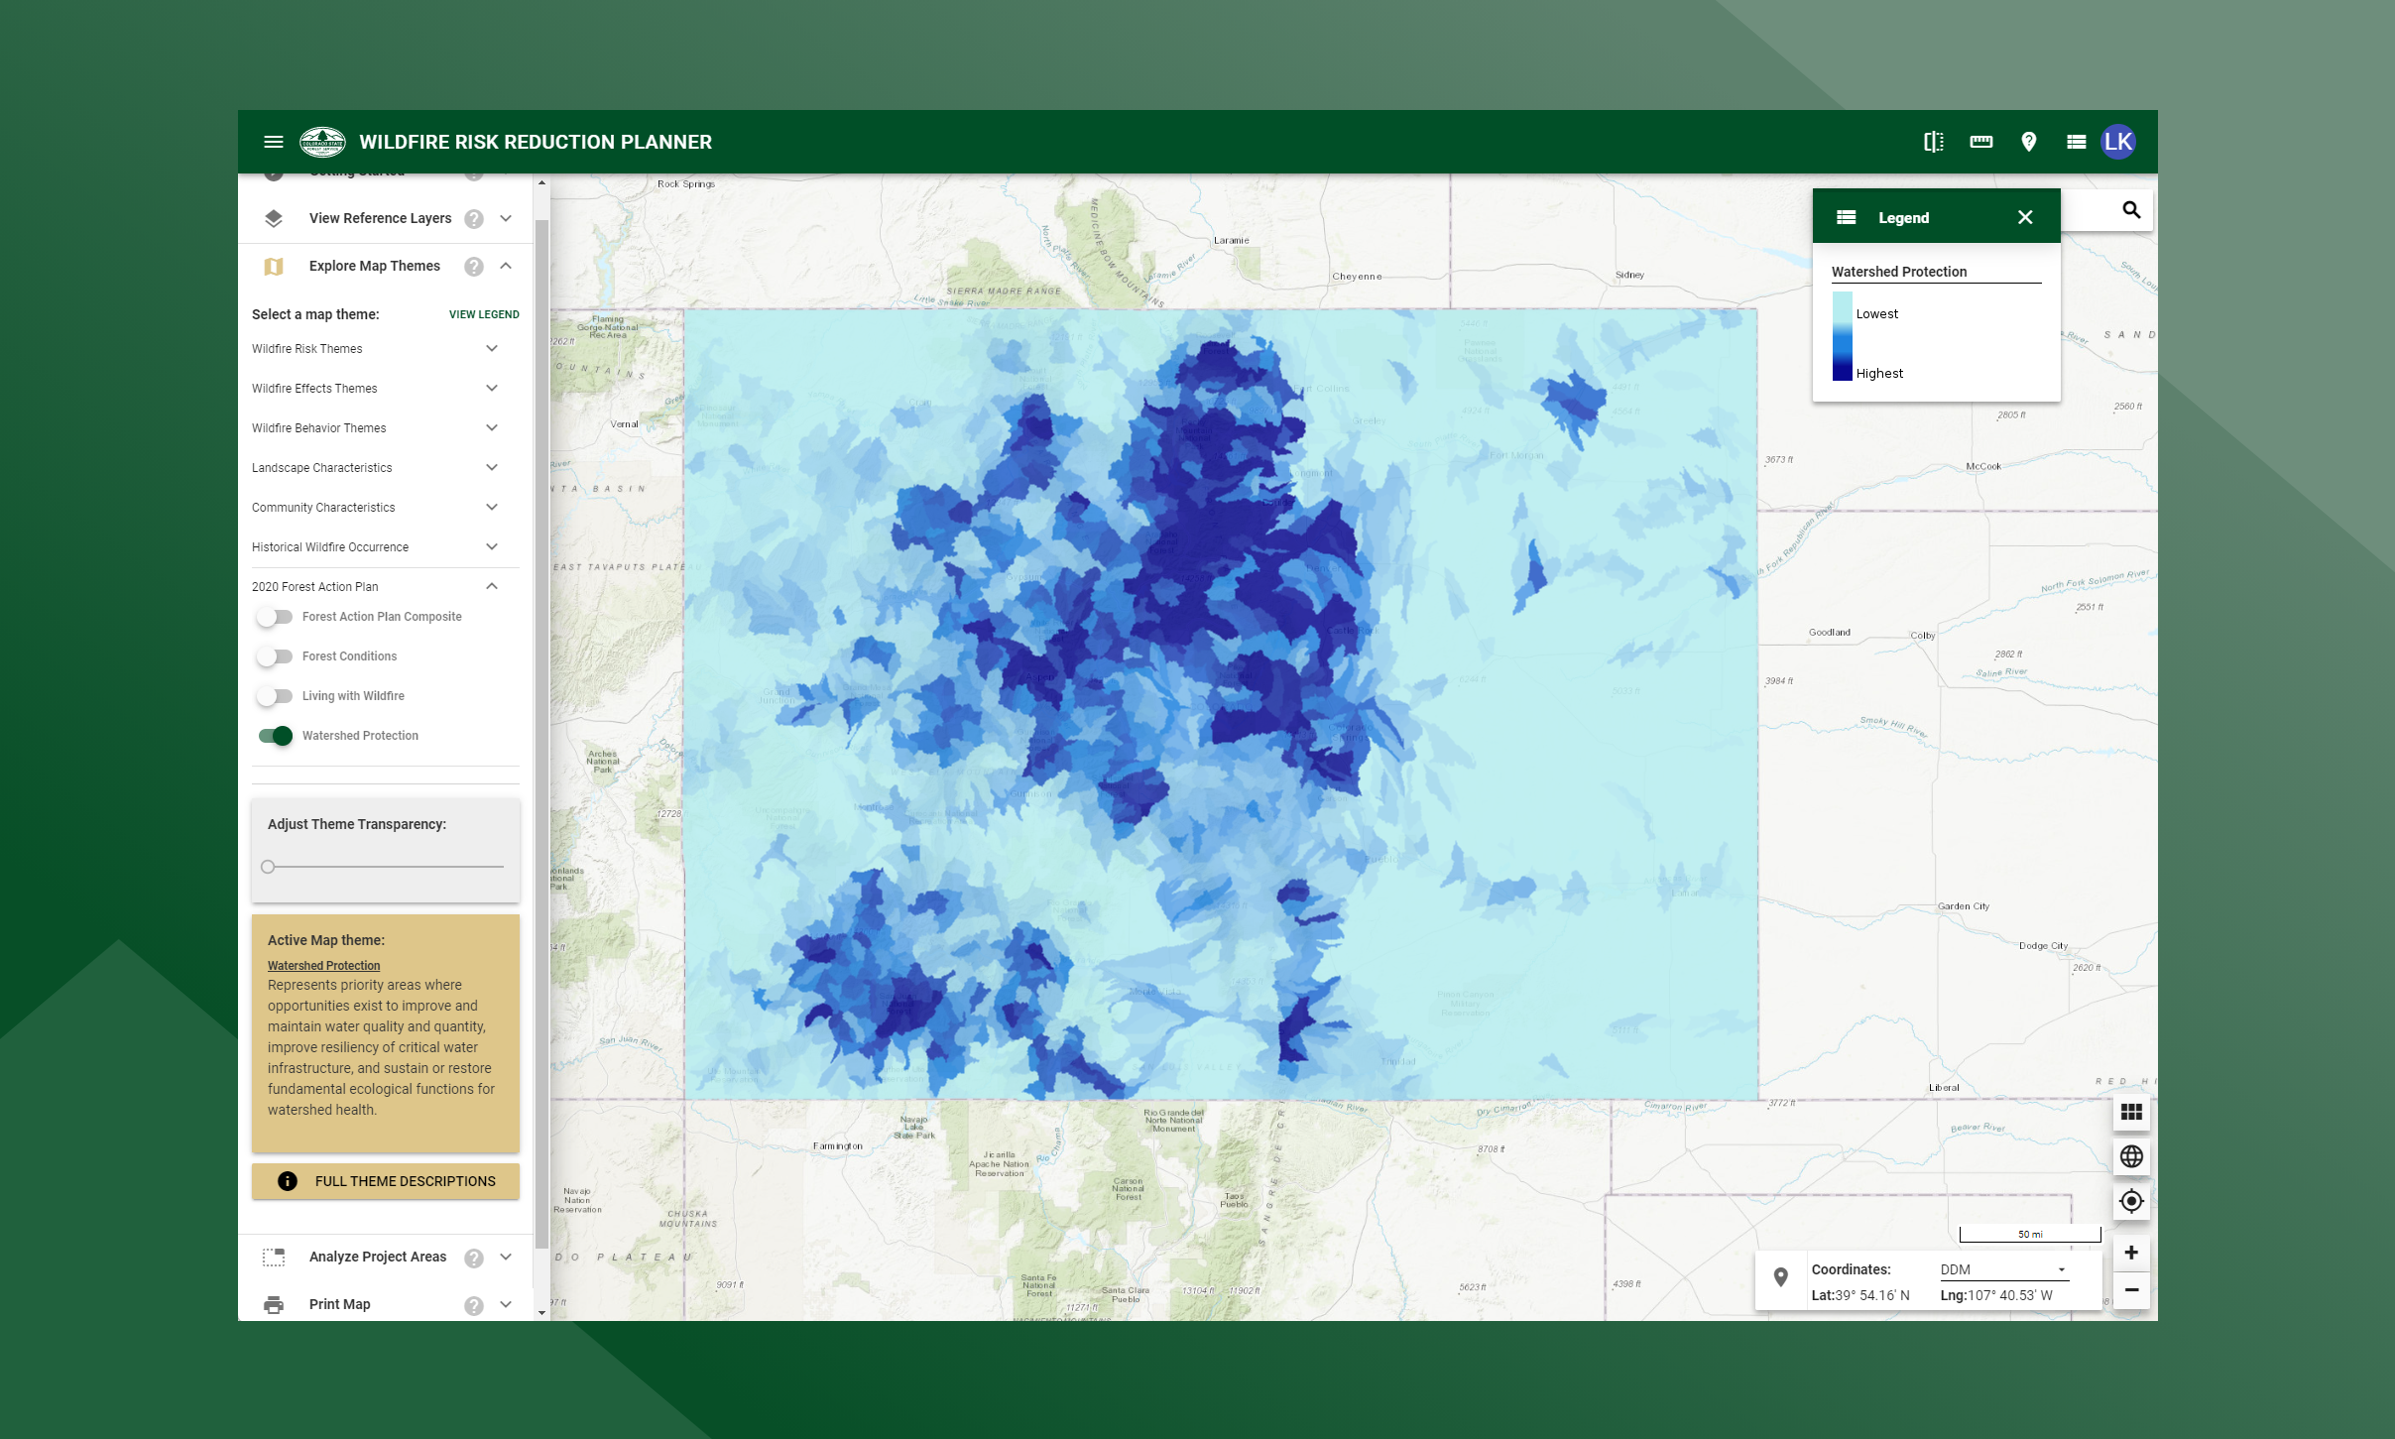Click the map search magnifier icon
The width and height of the screenshot is (2395, 1439).
click(2130, 210)
